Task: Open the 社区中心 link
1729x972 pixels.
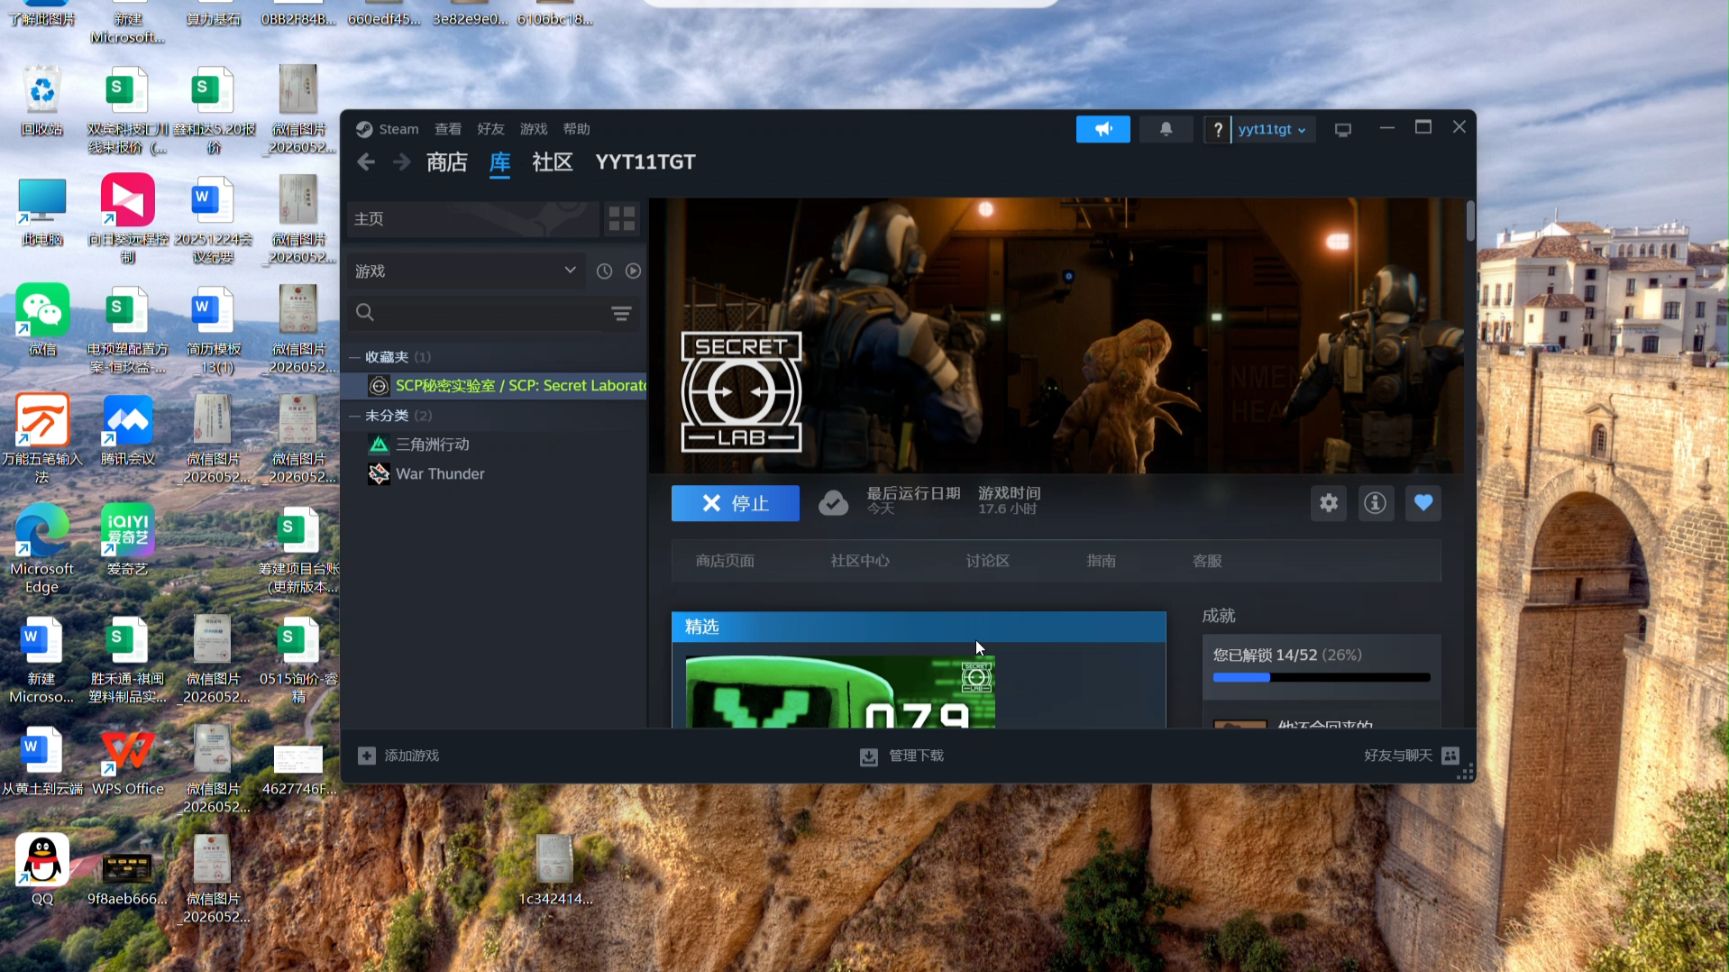Action: [860, 561]
